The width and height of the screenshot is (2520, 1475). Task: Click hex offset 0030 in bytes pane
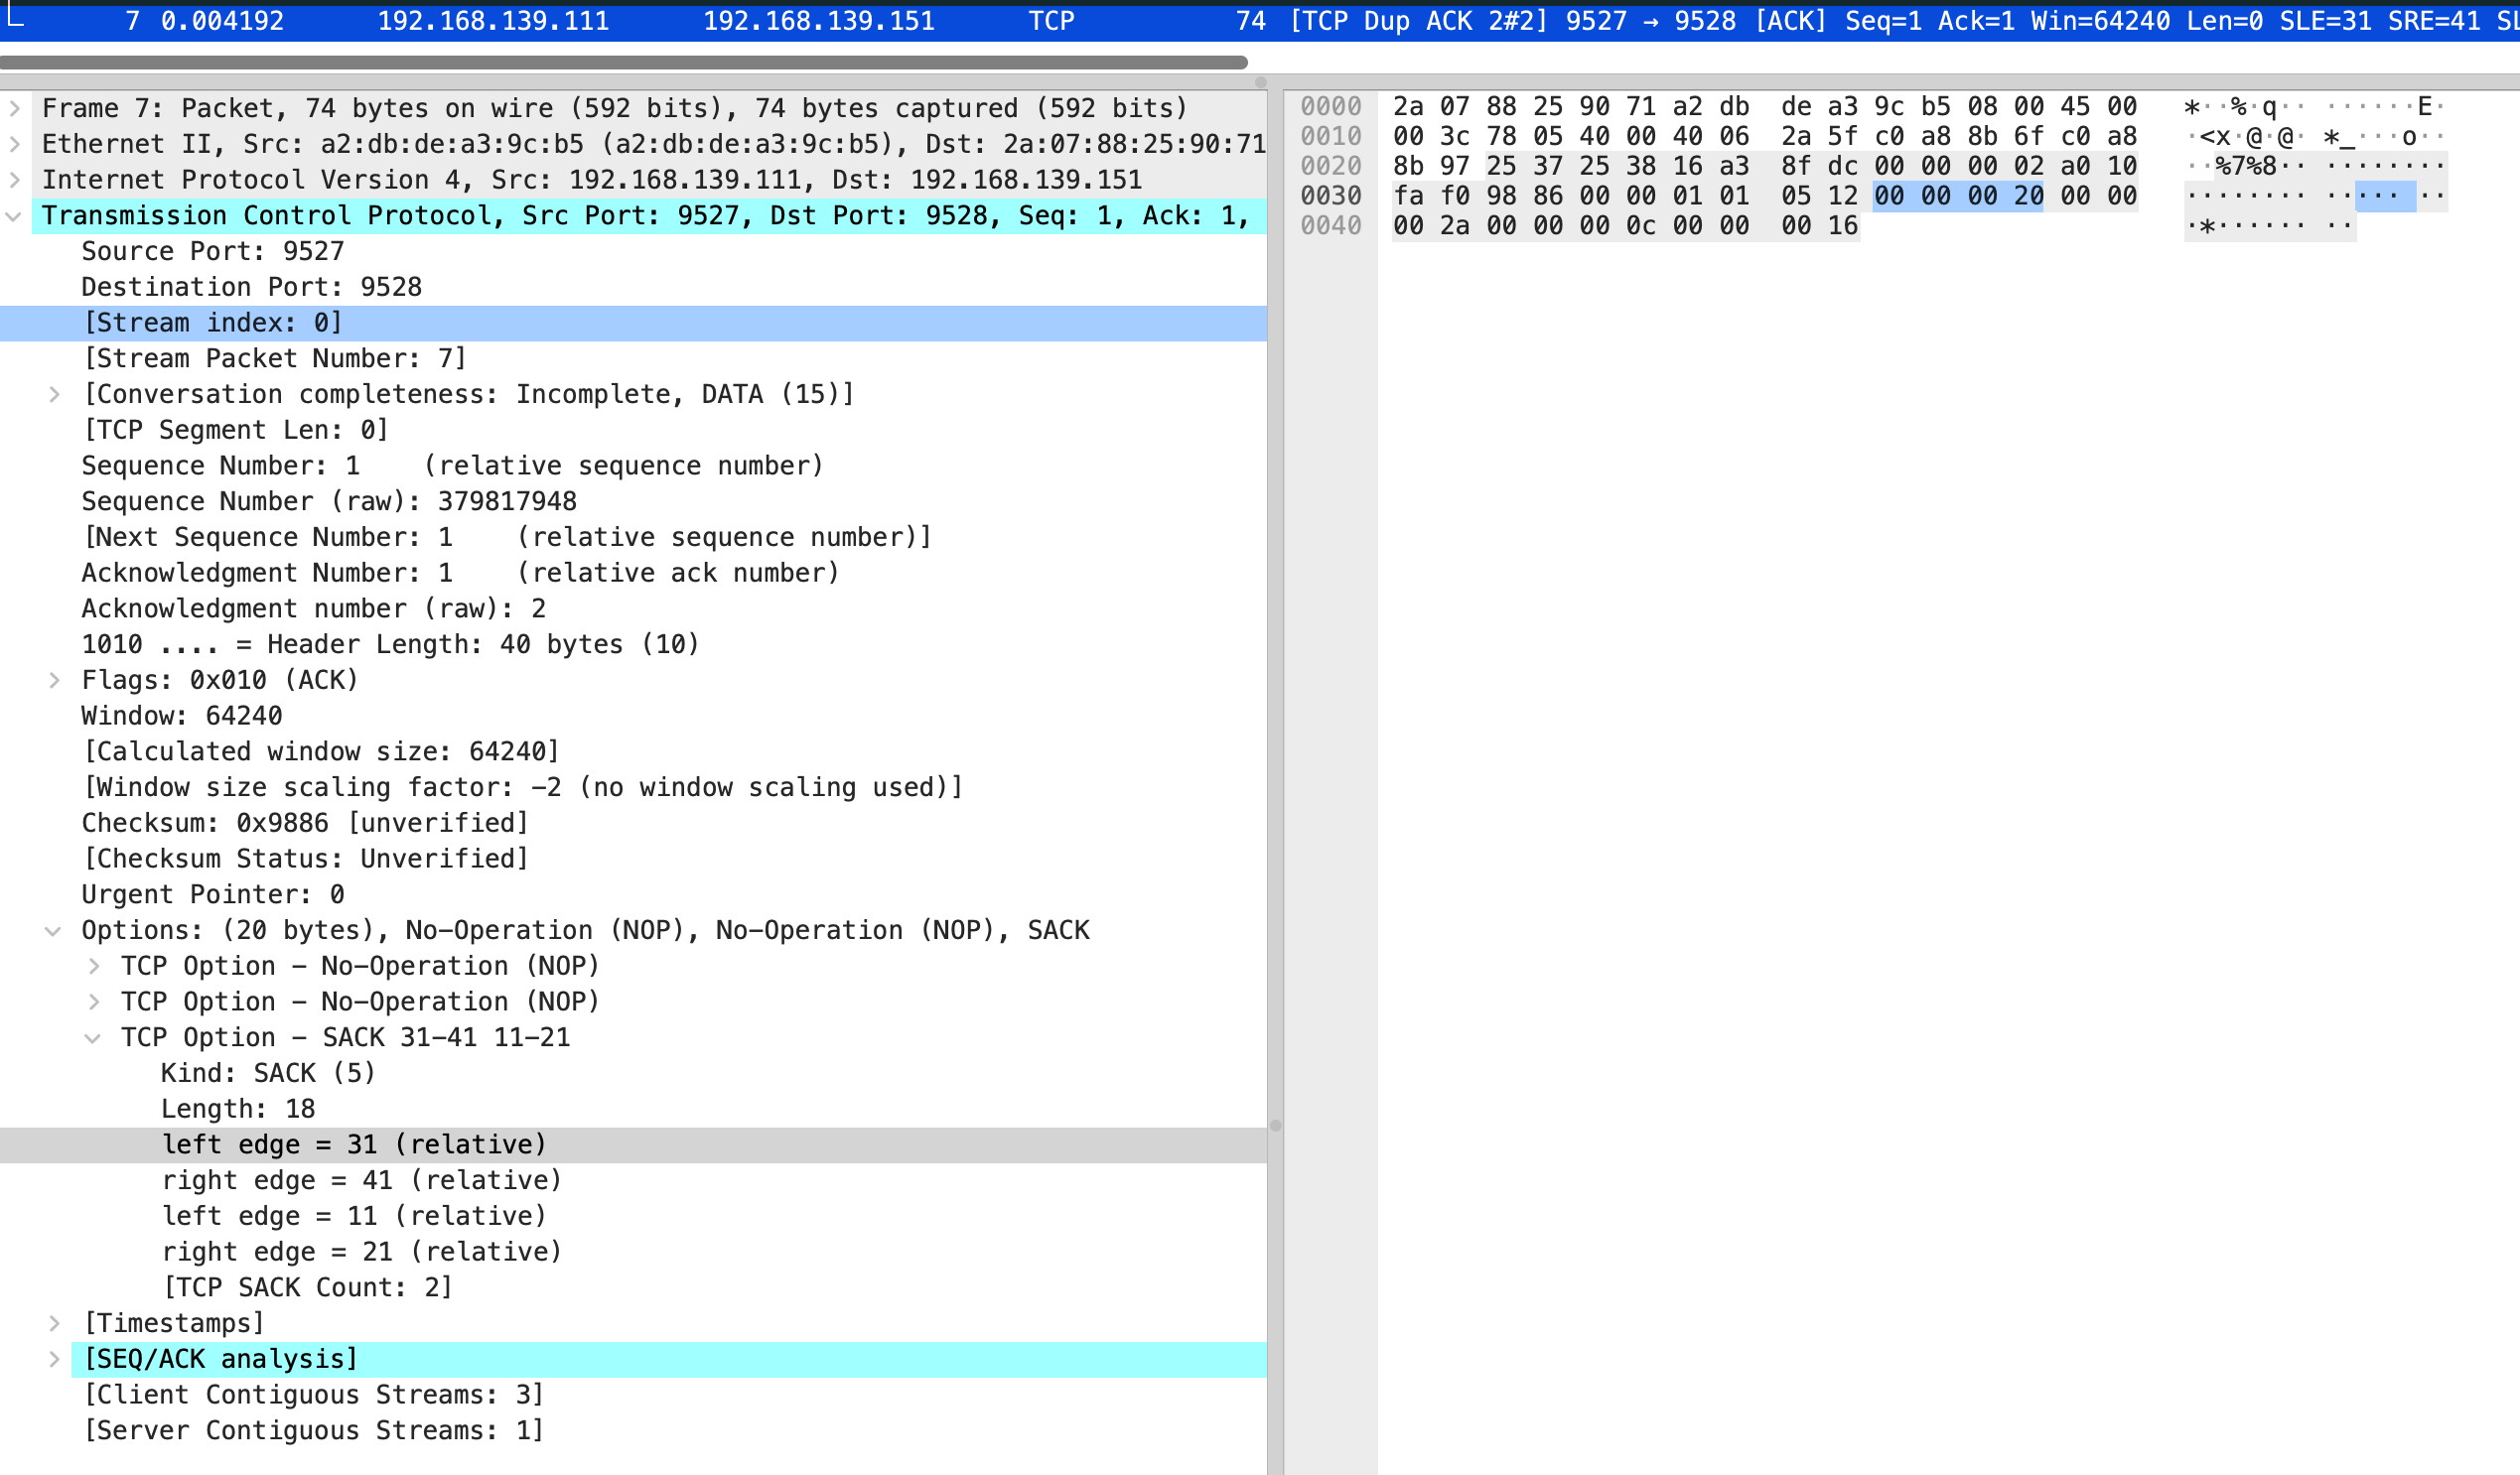point(1330,196)
